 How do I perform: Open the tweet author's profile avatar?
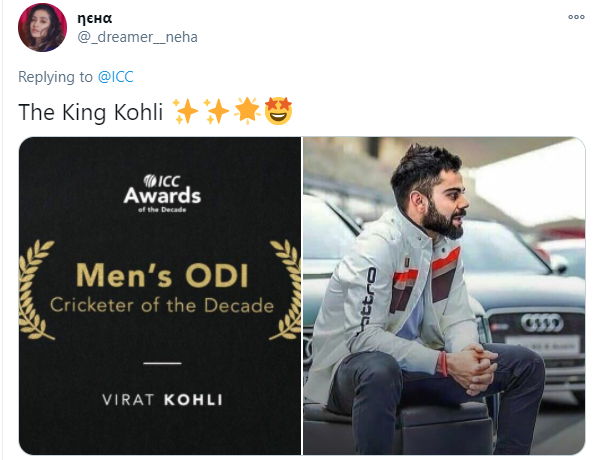(42, 27)
